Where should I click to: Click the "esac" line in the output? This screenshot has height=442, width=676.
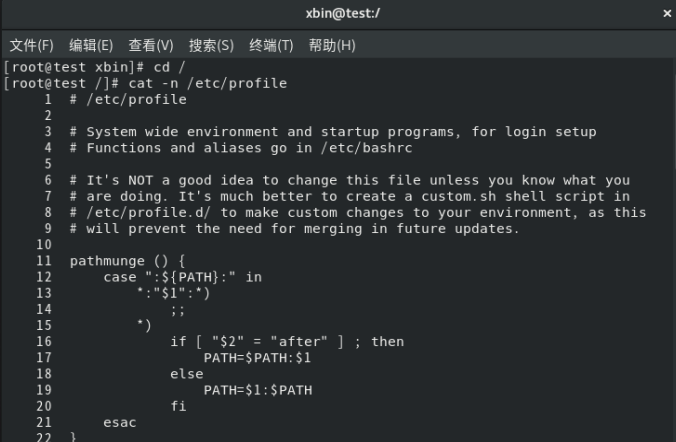point(119,422)
